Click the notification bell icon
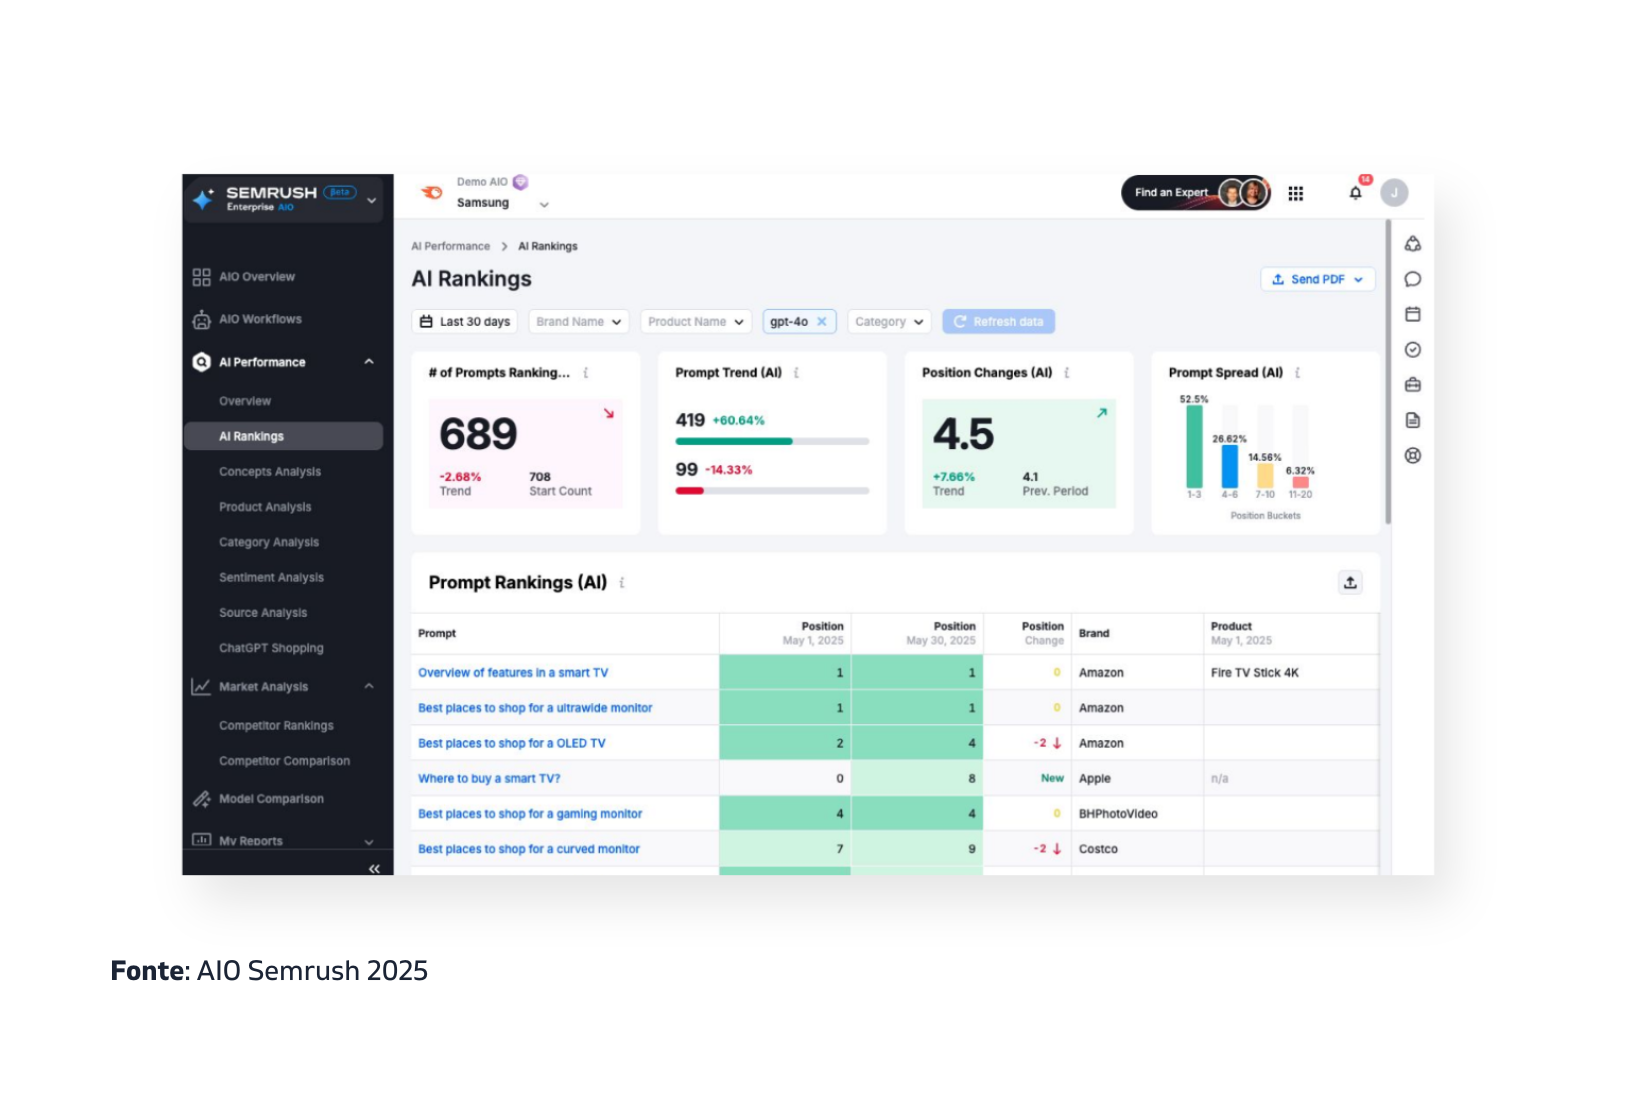 [x=1355, y=193]
